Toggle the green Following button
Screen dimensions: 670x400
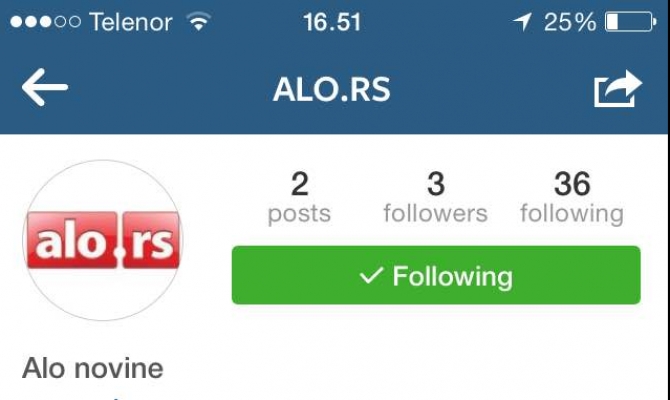click(x=436, y=275)
